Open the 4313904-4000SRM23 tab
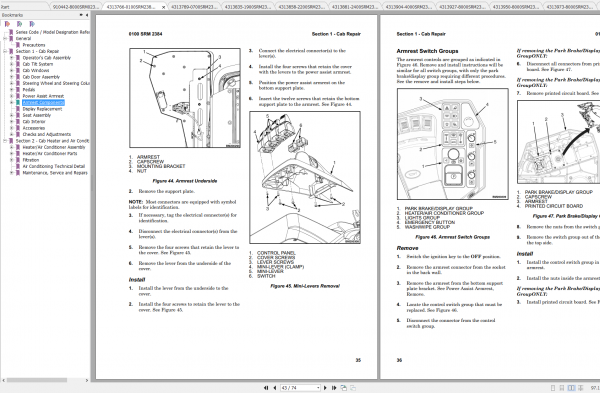The height and width of the screenshot is (393, 600). pos(408,7)
